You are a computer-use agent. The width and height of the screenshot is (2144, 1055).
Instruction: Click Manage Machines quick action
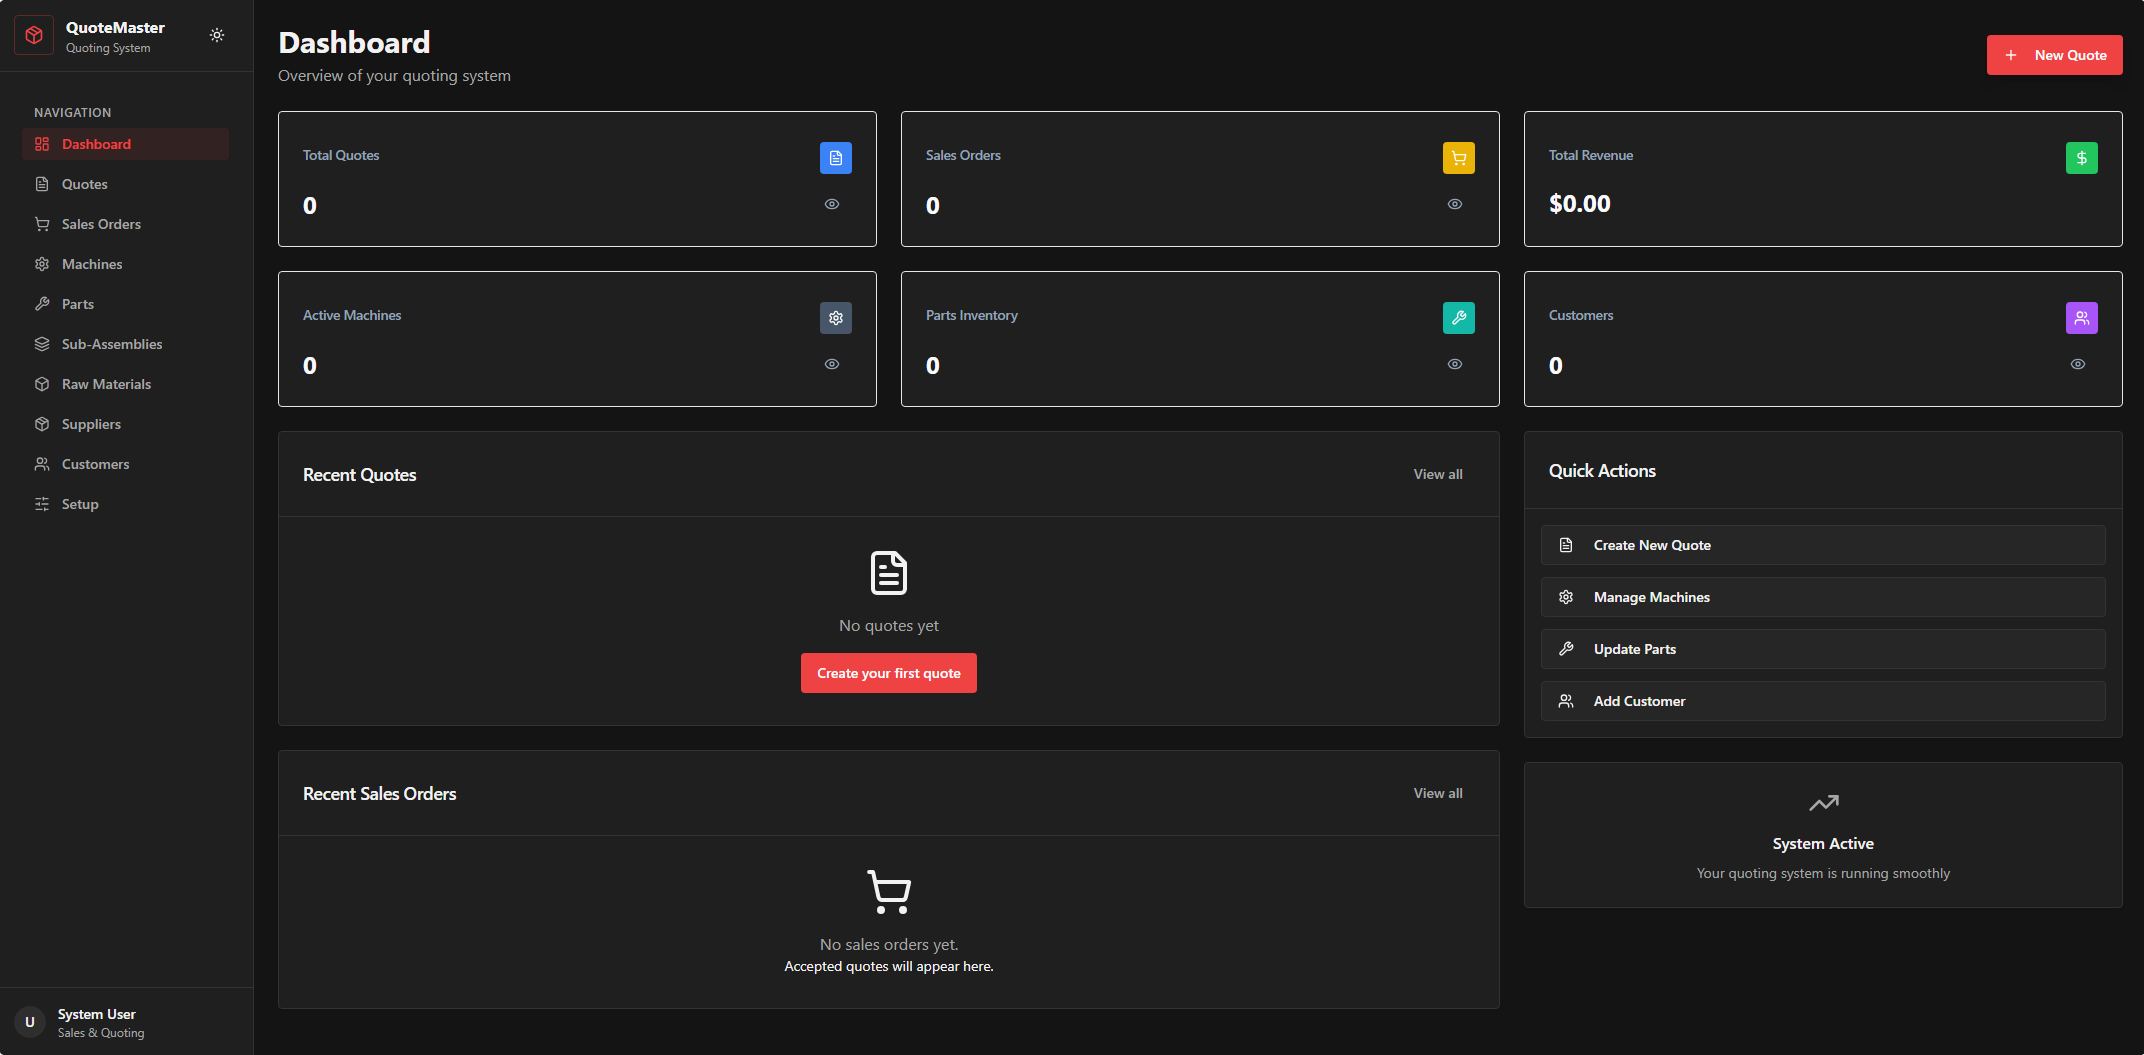pyautogui.click(x=1823, y=597)
